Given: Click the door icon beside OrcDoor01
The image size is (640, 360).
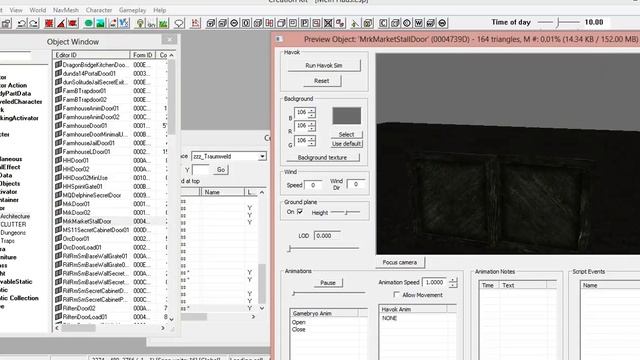Looking at the screenshot, I should click(58, 238).
